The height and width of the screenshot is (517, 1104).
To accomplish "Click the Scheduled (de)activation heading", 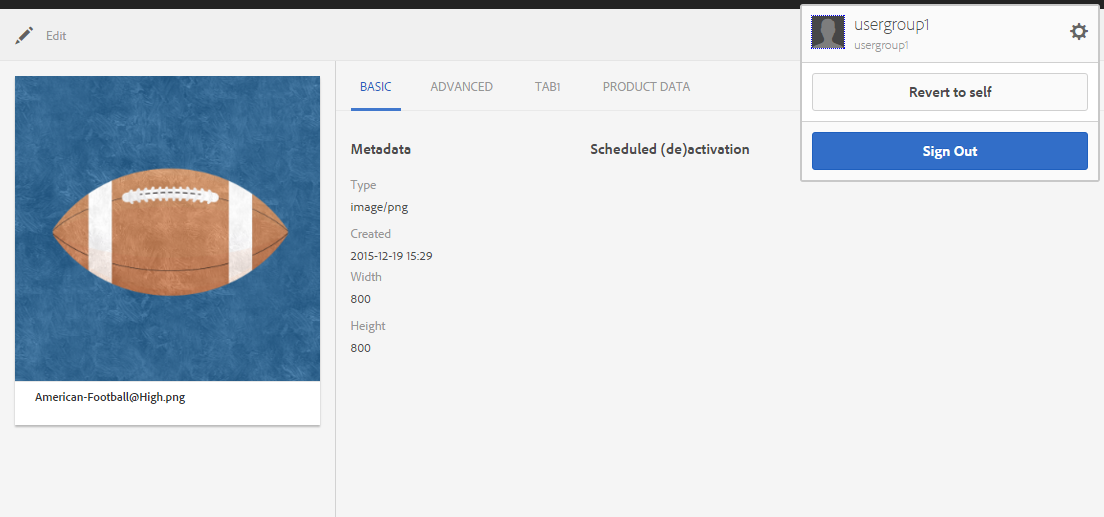I will (669, 149).
